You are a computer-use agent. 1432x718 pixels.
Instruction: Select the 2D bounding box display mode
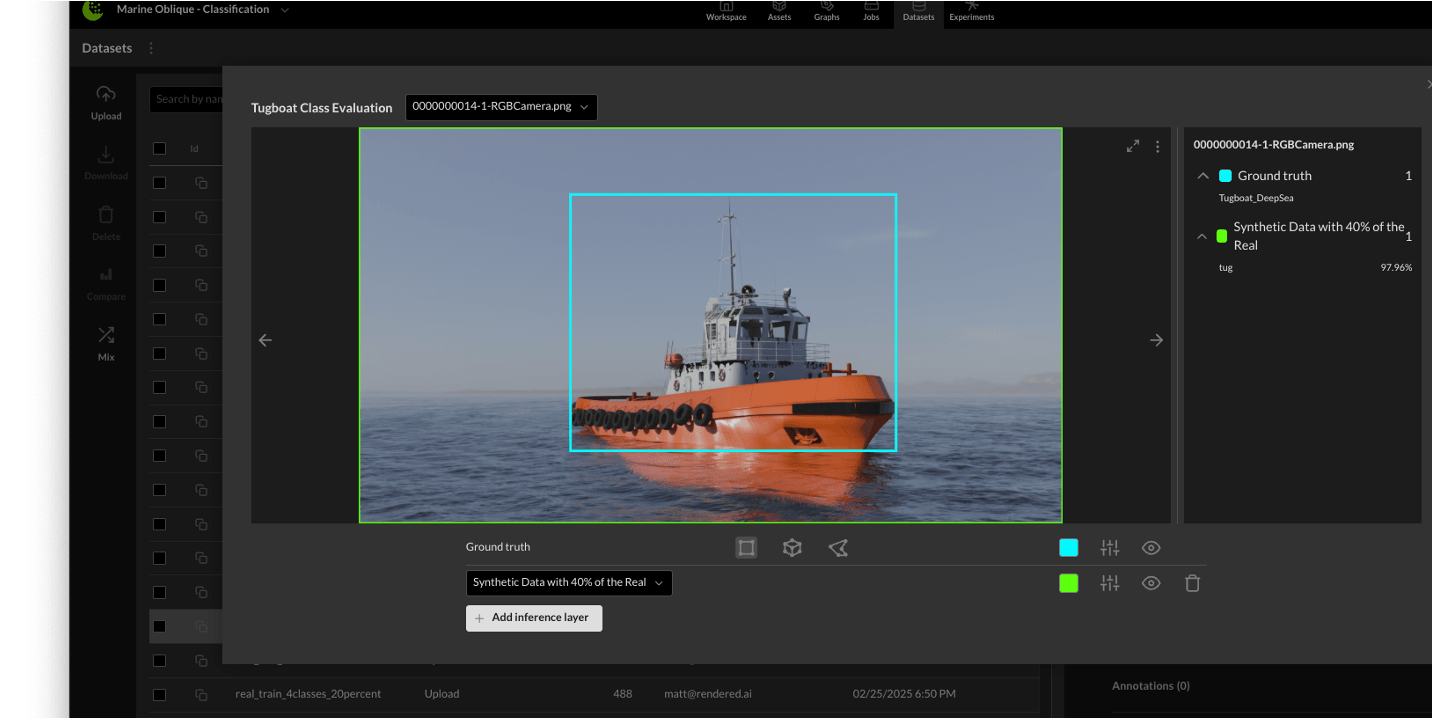click(745, 547)
